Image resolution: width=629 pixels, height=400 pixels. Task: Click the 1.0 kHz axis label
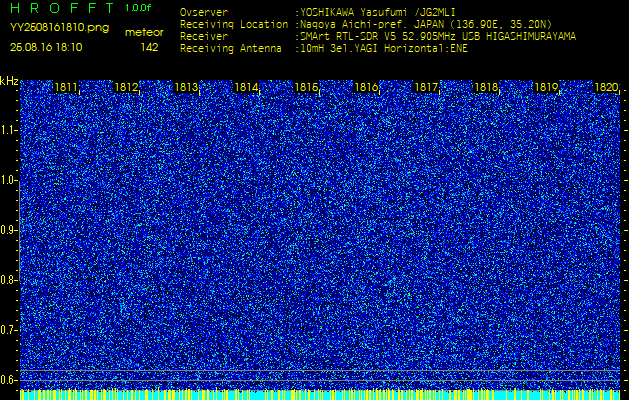[x=9, y=181]
